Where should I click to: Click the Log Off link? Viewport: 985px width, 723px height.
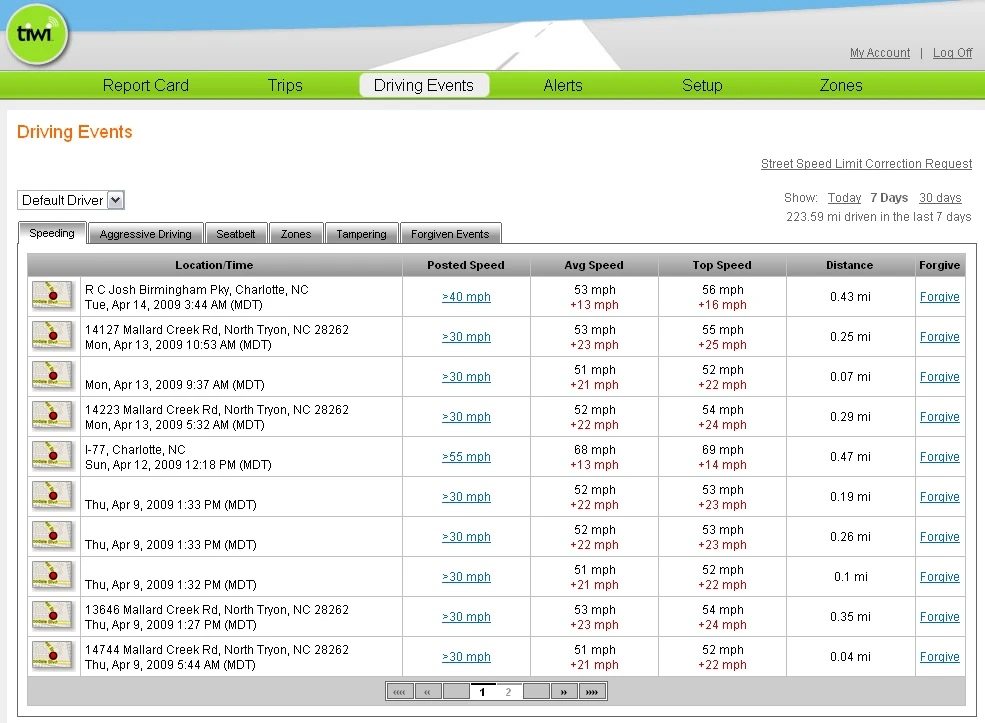(x=952, y=53)
